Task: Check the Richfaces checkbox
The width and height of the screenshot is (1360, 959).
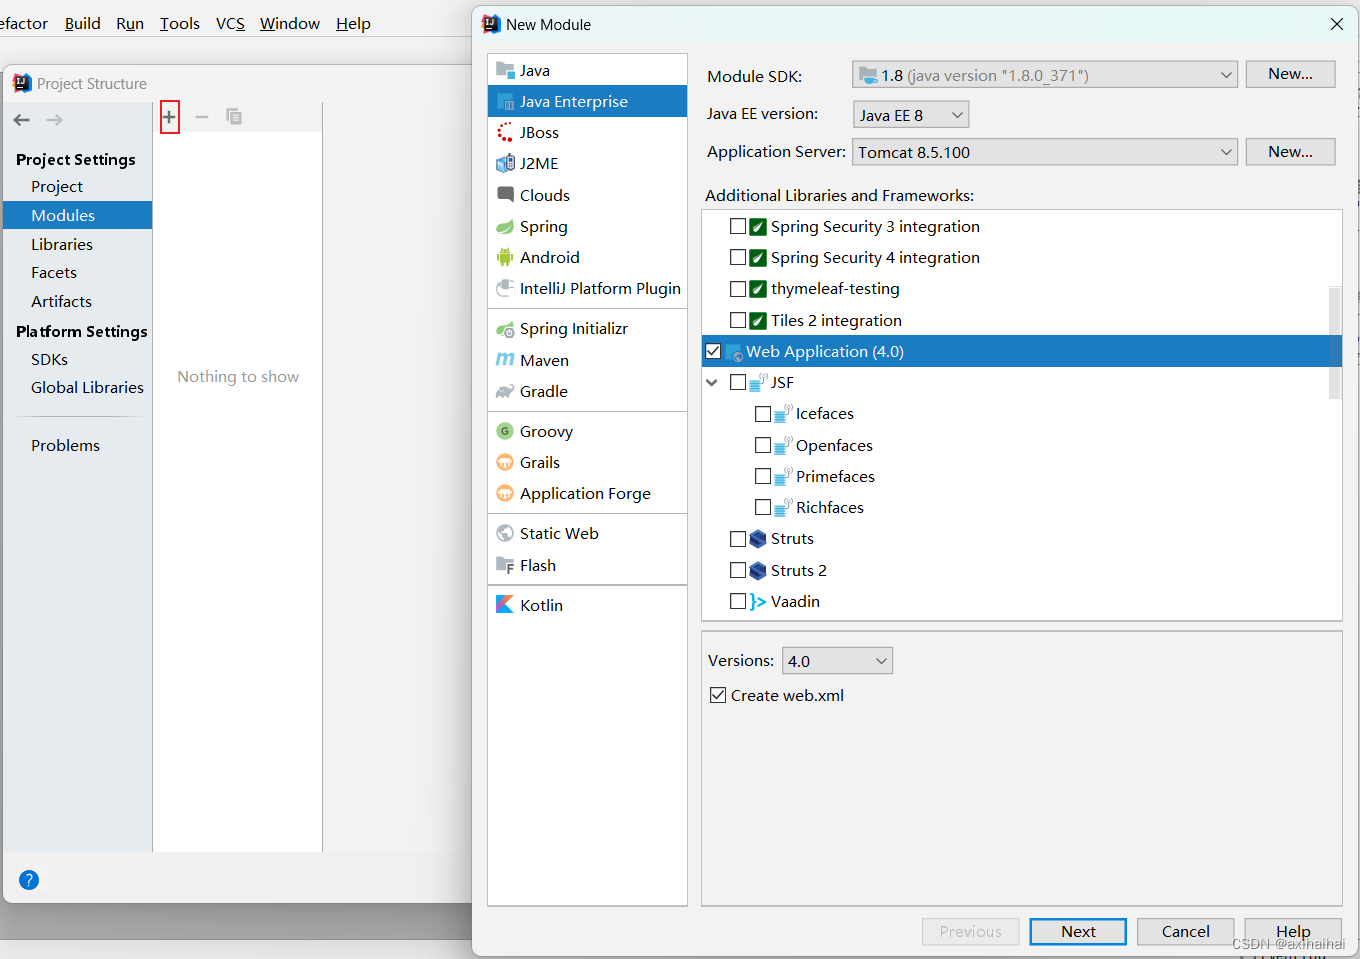Action: [x=763, y=507]
